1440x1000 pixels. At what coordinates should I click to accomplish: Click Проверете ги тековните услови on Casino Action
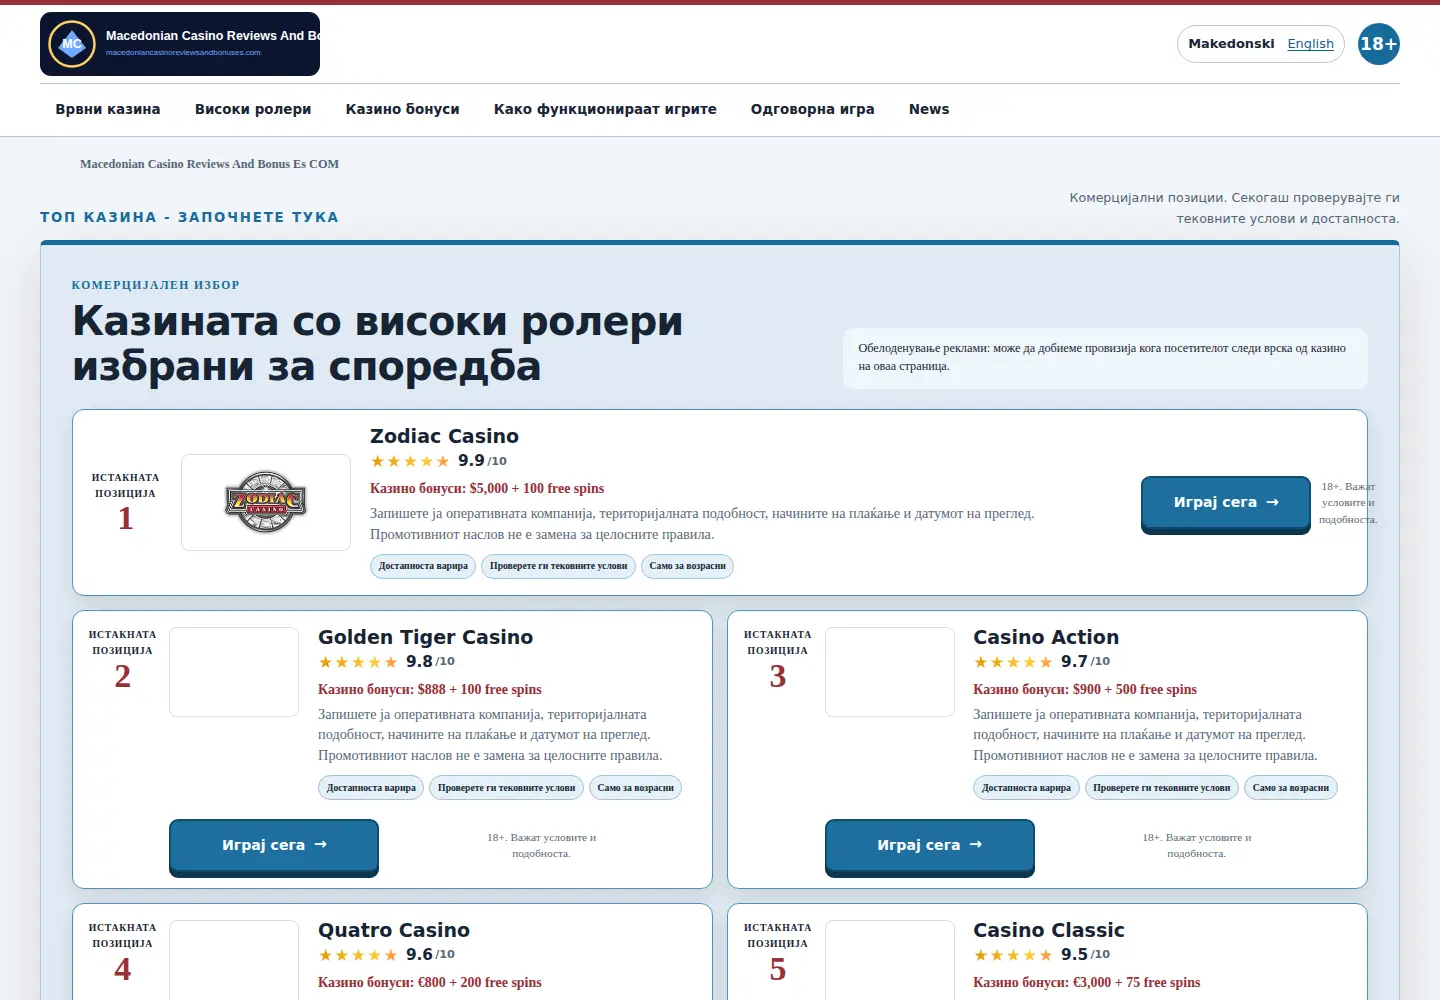click(1162, 788)
